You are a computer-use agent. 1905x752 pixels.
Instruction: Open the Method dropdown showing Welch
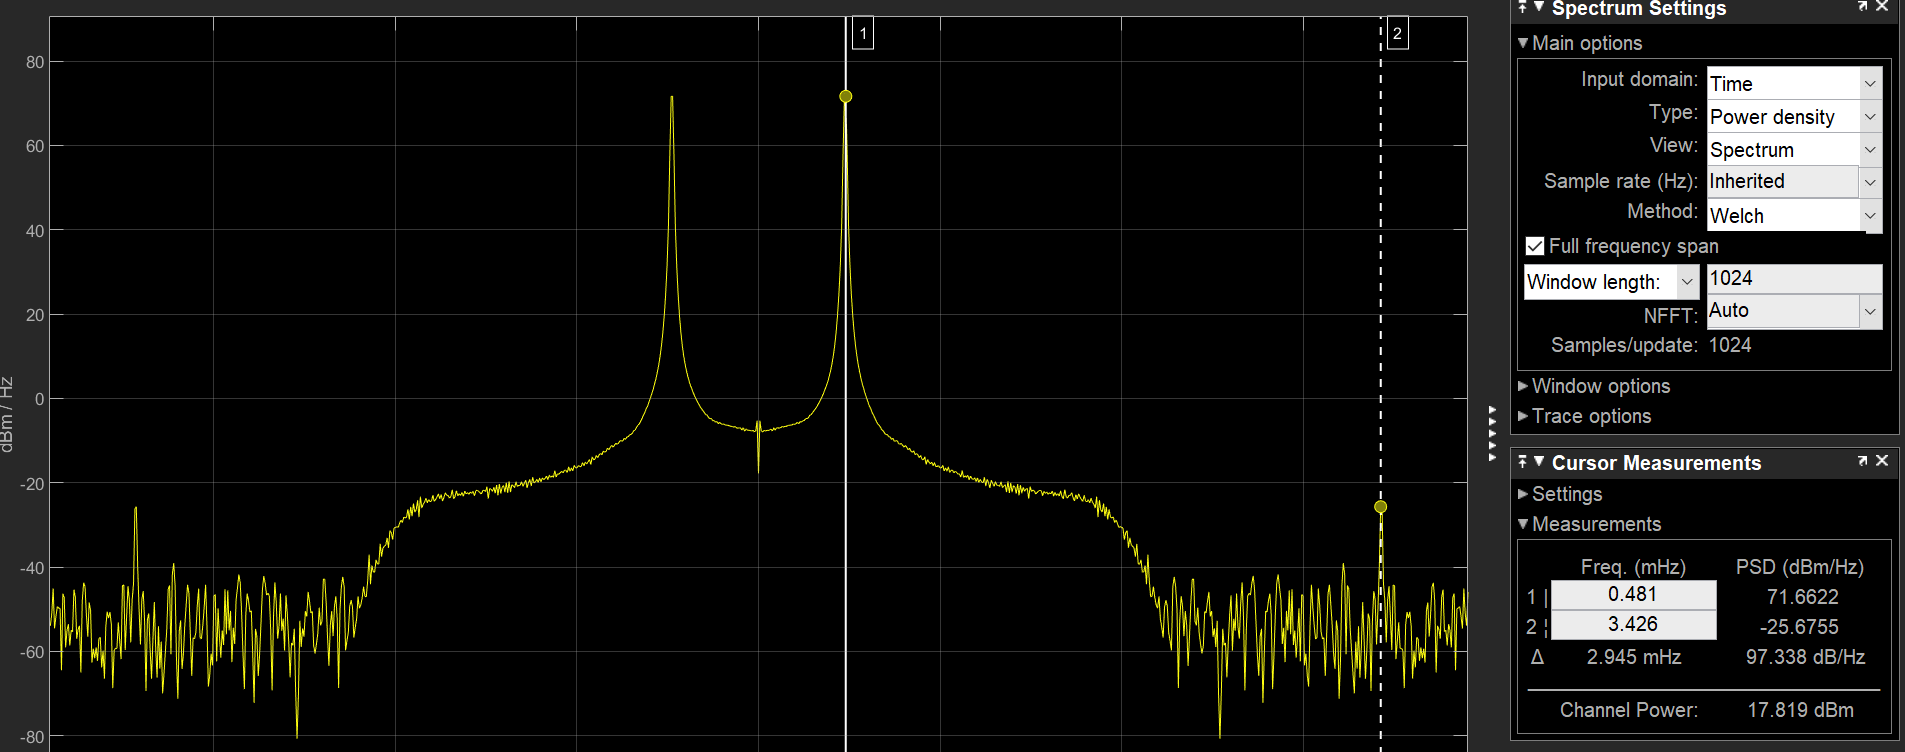pyautogui.click(x=1870, y=215)
